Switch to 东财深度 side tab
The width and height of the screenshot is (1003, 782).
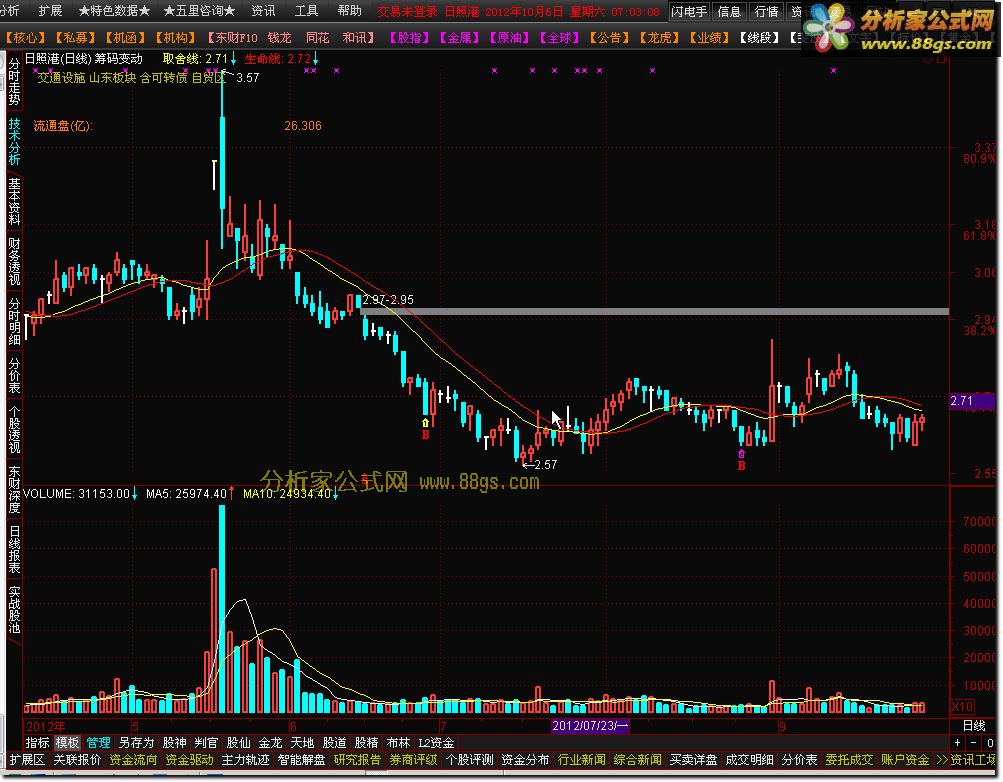click(14, 489)
